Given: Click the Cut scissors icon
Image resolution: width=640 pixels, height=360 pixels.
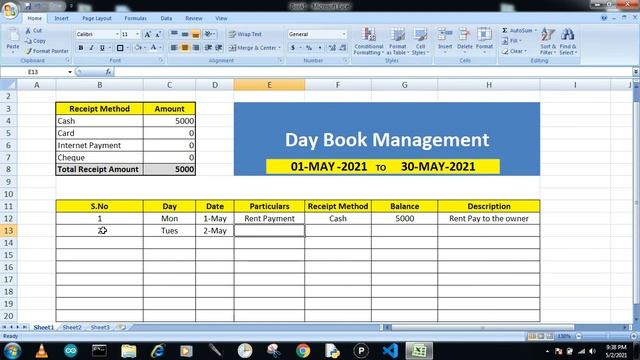Looking at the screenshot, I should (x=28, y=31).
